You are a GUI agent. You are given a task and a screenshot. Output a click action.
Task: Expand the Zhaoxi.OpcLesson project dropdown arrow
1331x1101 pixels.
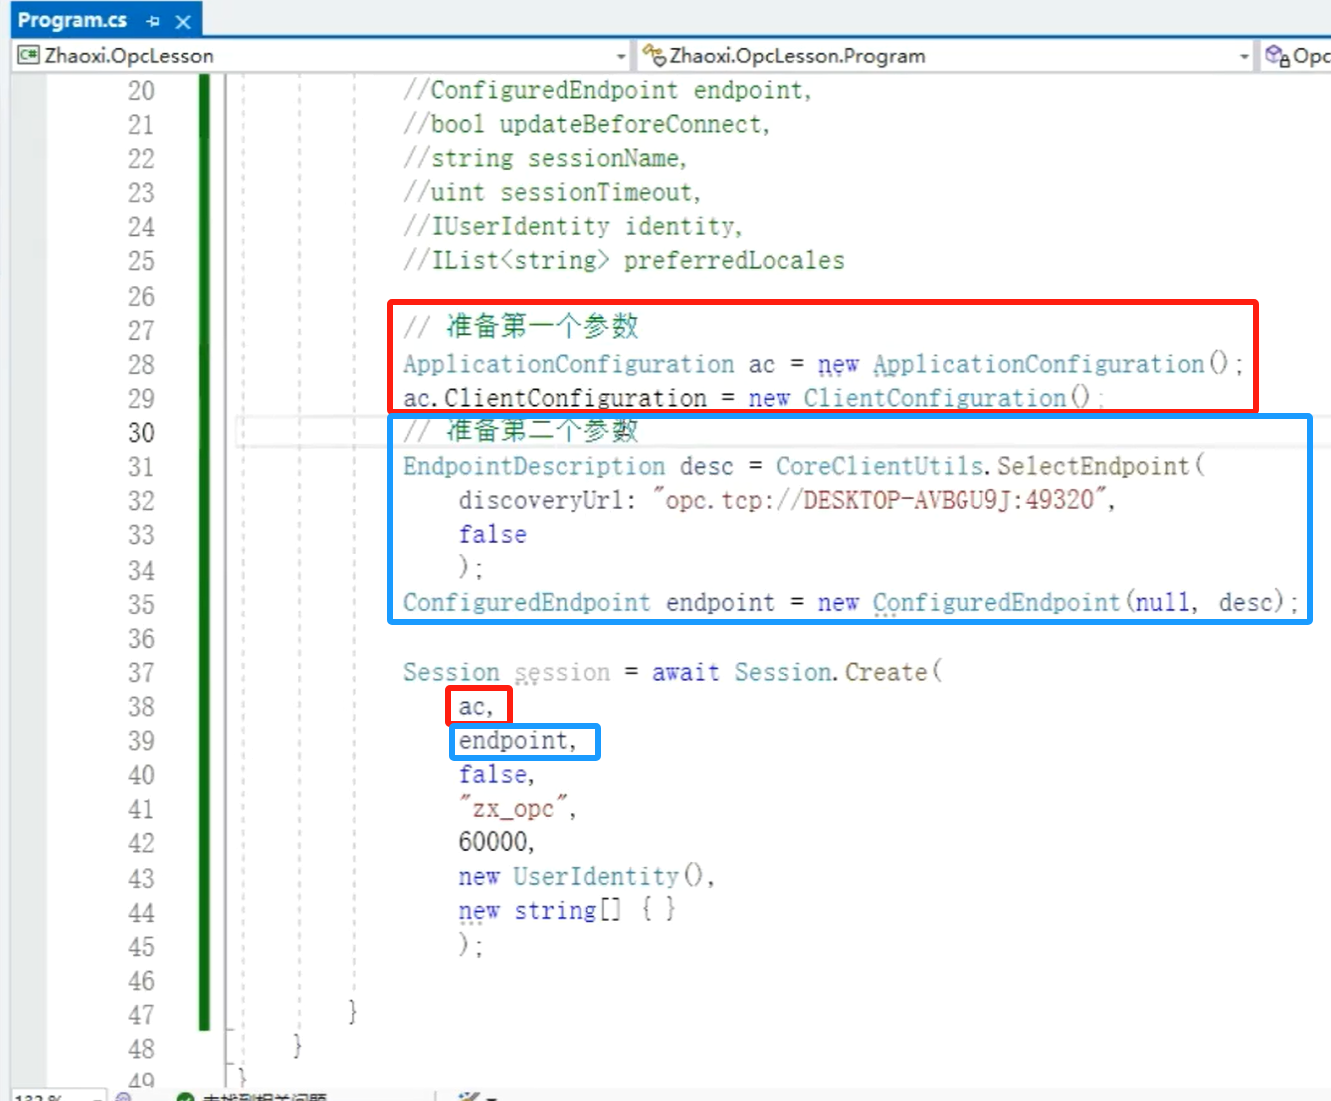(x=621, y=56)
